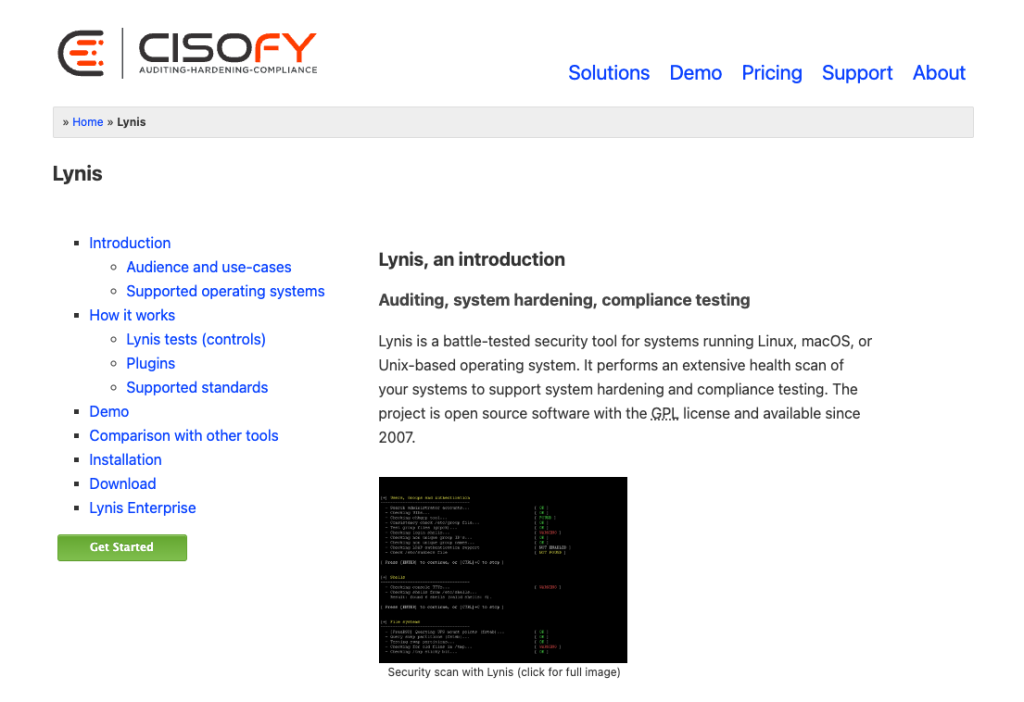This screenshot has width=1024, height=702.
Task: Open Lynis tests (controls)
Action: coord(195,339)
